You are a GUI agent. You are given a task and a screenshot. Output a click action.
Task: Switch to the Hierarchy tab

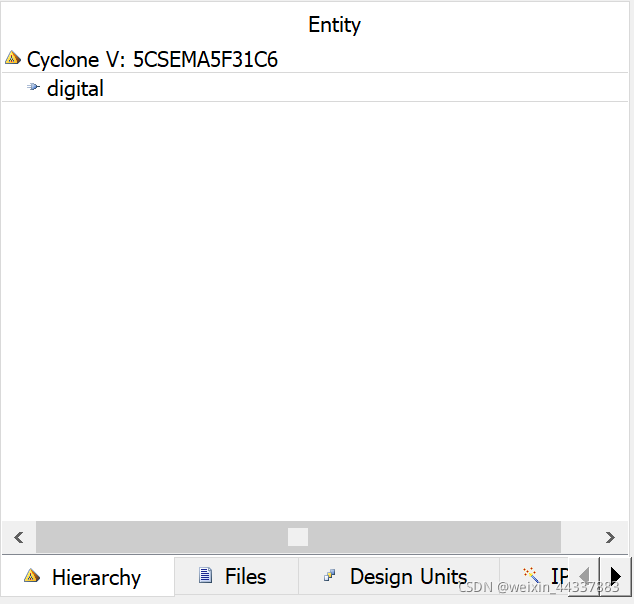(x=88, y=576)
